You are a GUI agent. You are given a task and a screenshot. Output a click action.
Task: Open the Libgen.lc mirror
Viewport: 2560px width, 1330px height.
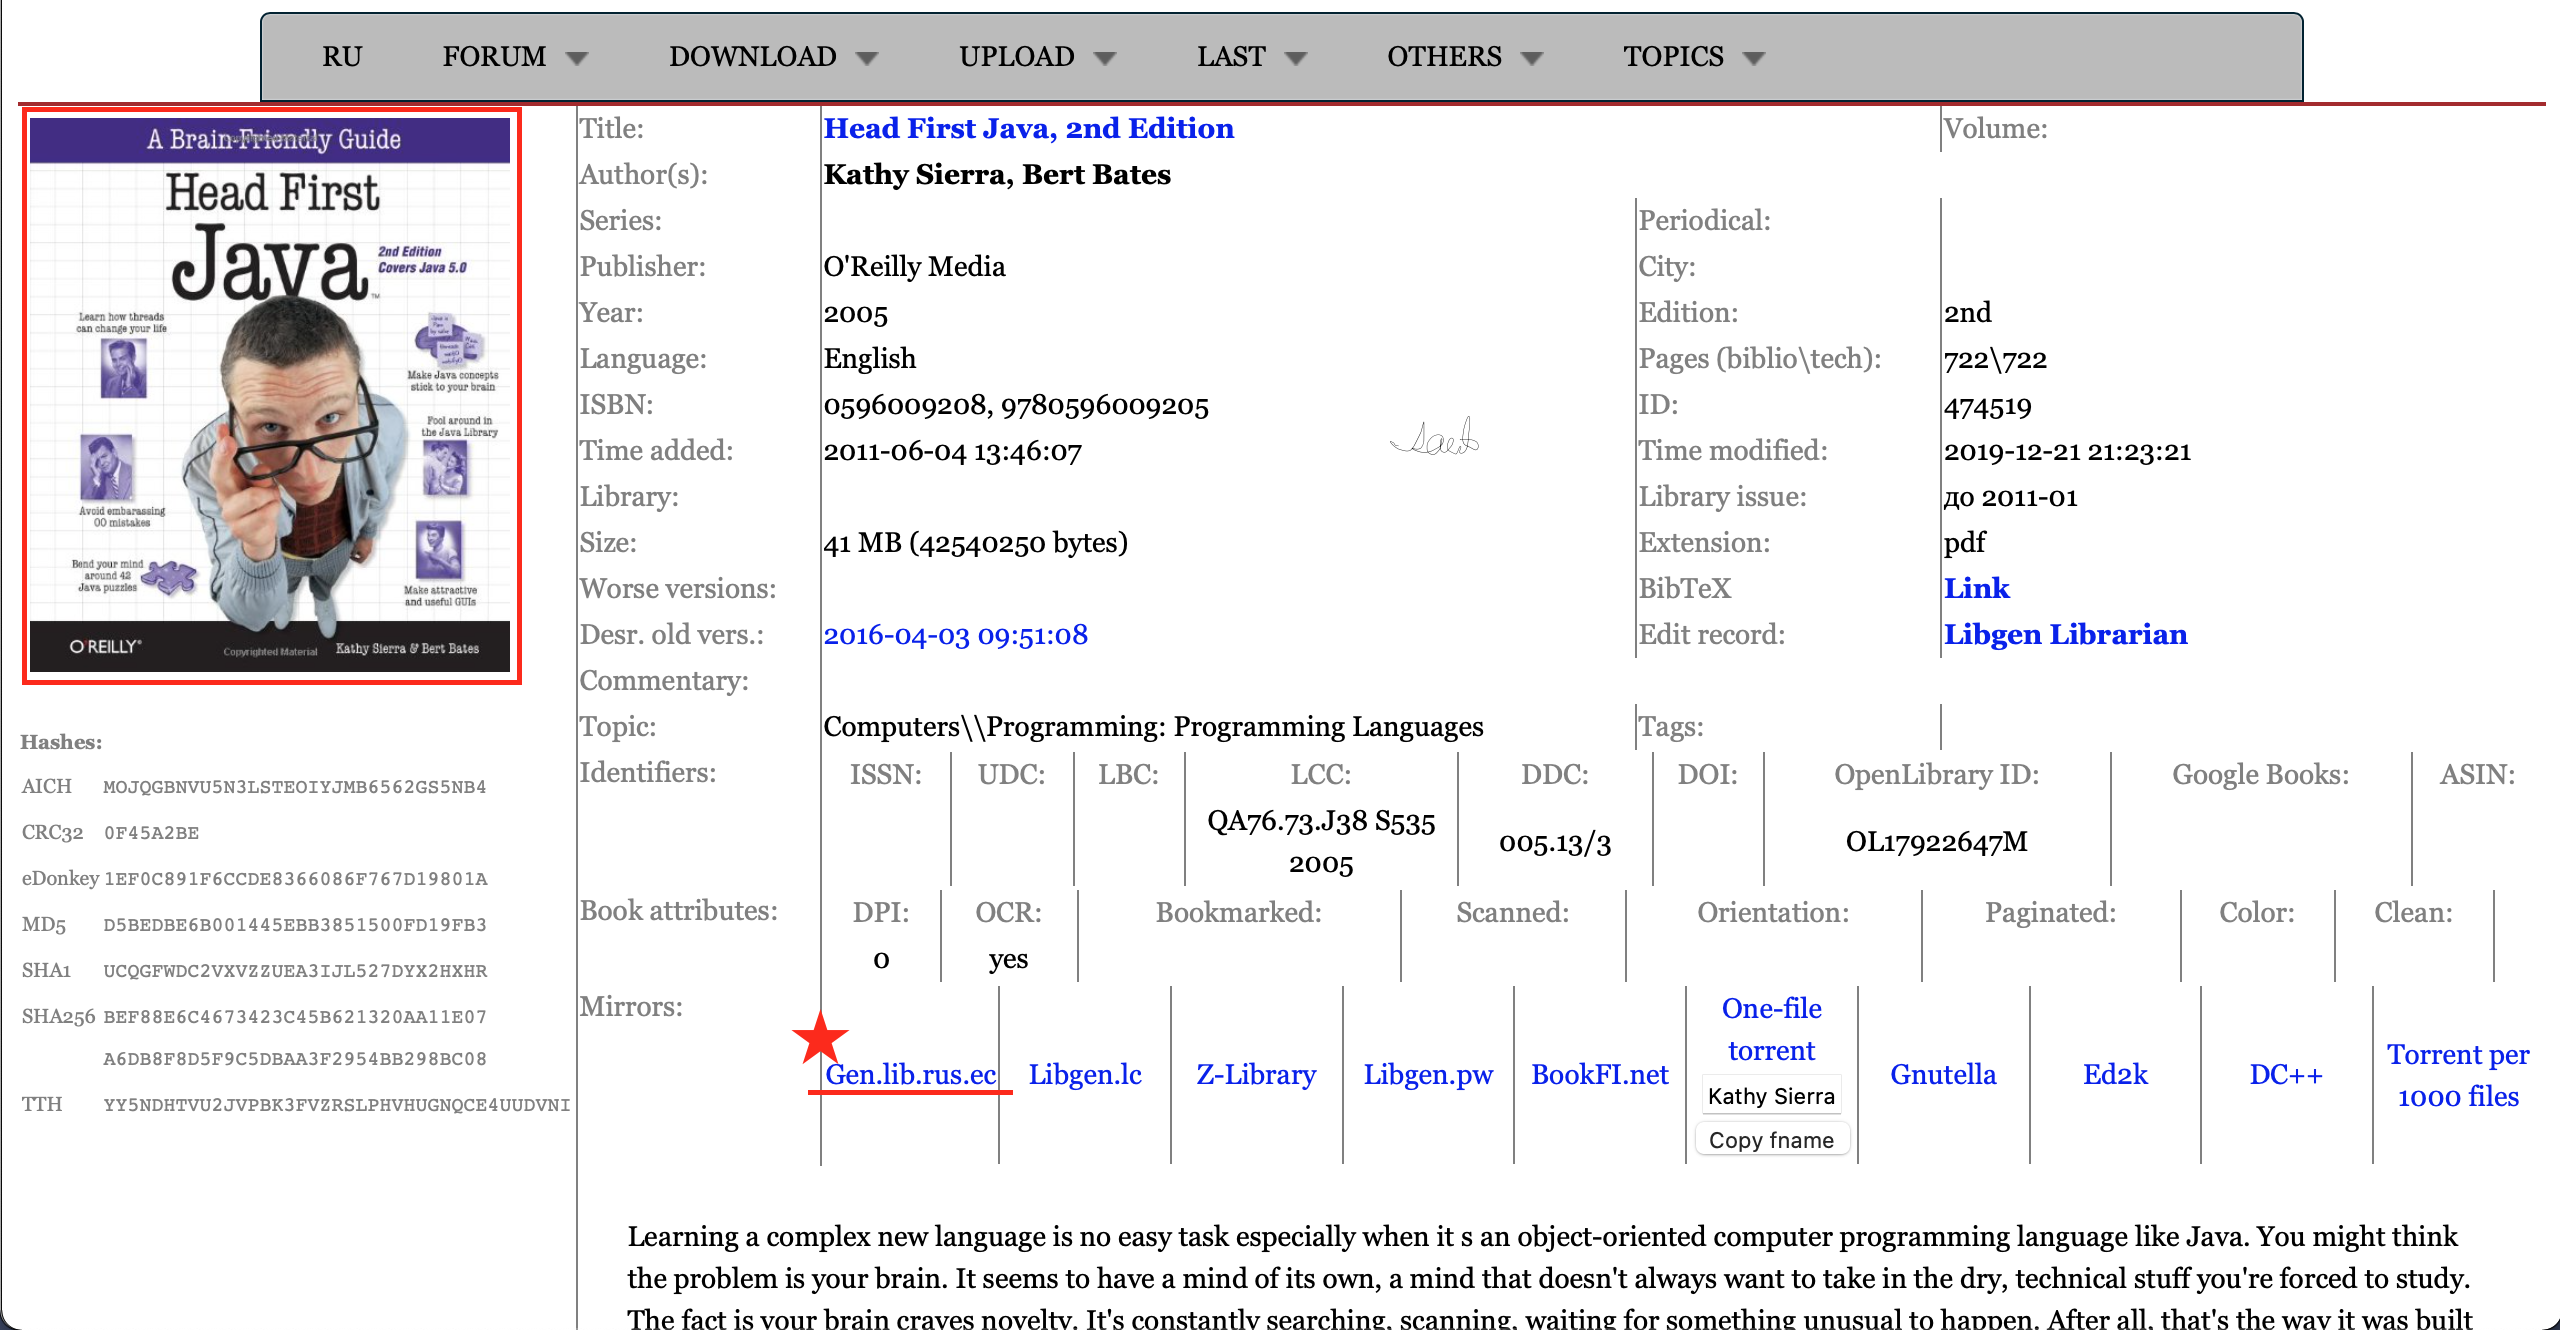point(1084,1074)
